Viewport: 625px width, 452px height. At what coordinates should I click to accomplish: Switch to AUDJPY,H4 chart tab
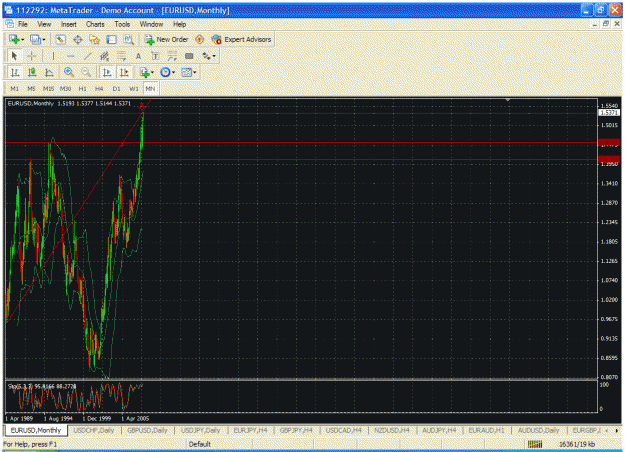(x=439, y=430)
